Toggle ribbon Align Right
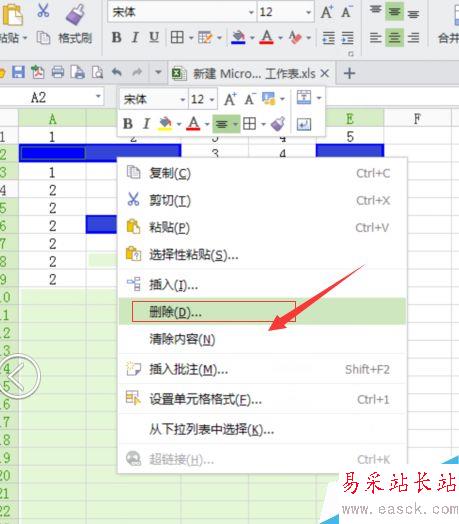 (x=414, y=37)
